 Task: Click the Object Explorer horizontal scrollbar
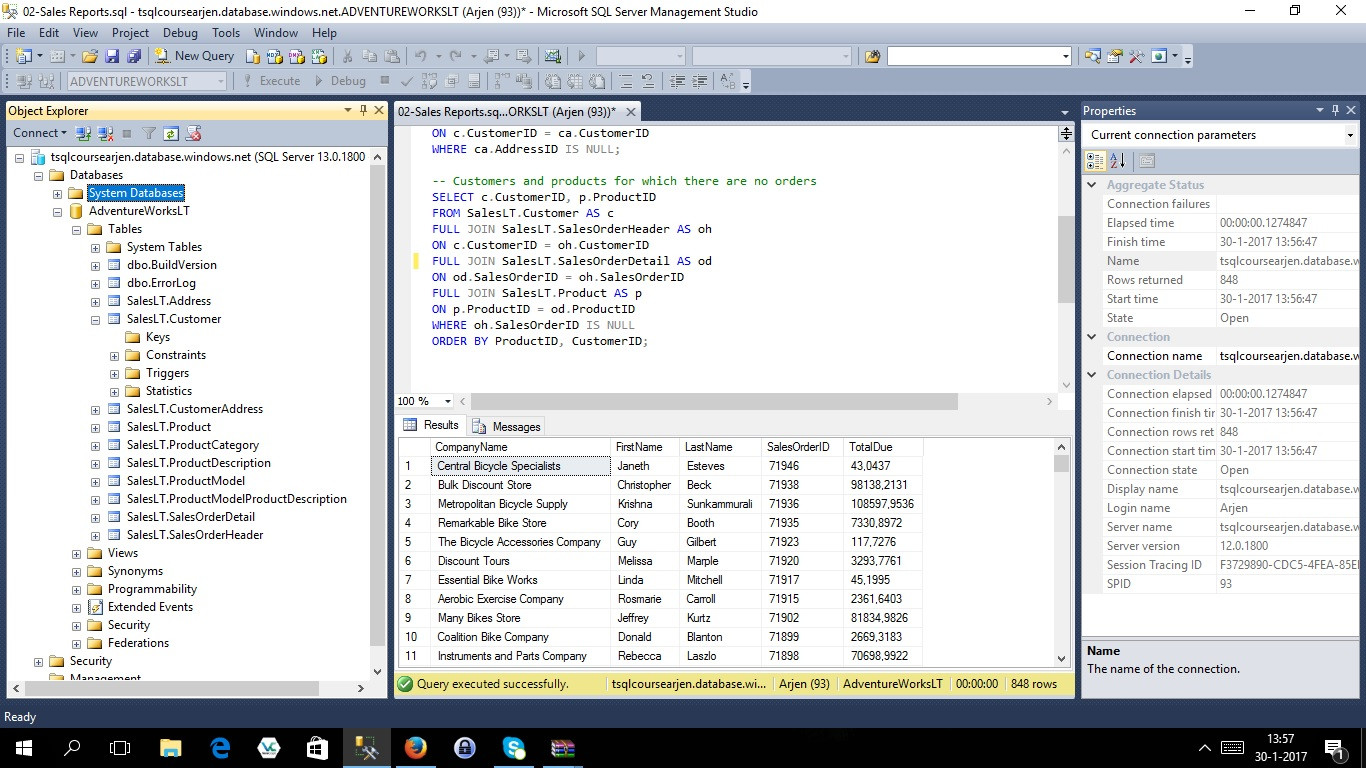pyautogui.click(x=188, y=689)
